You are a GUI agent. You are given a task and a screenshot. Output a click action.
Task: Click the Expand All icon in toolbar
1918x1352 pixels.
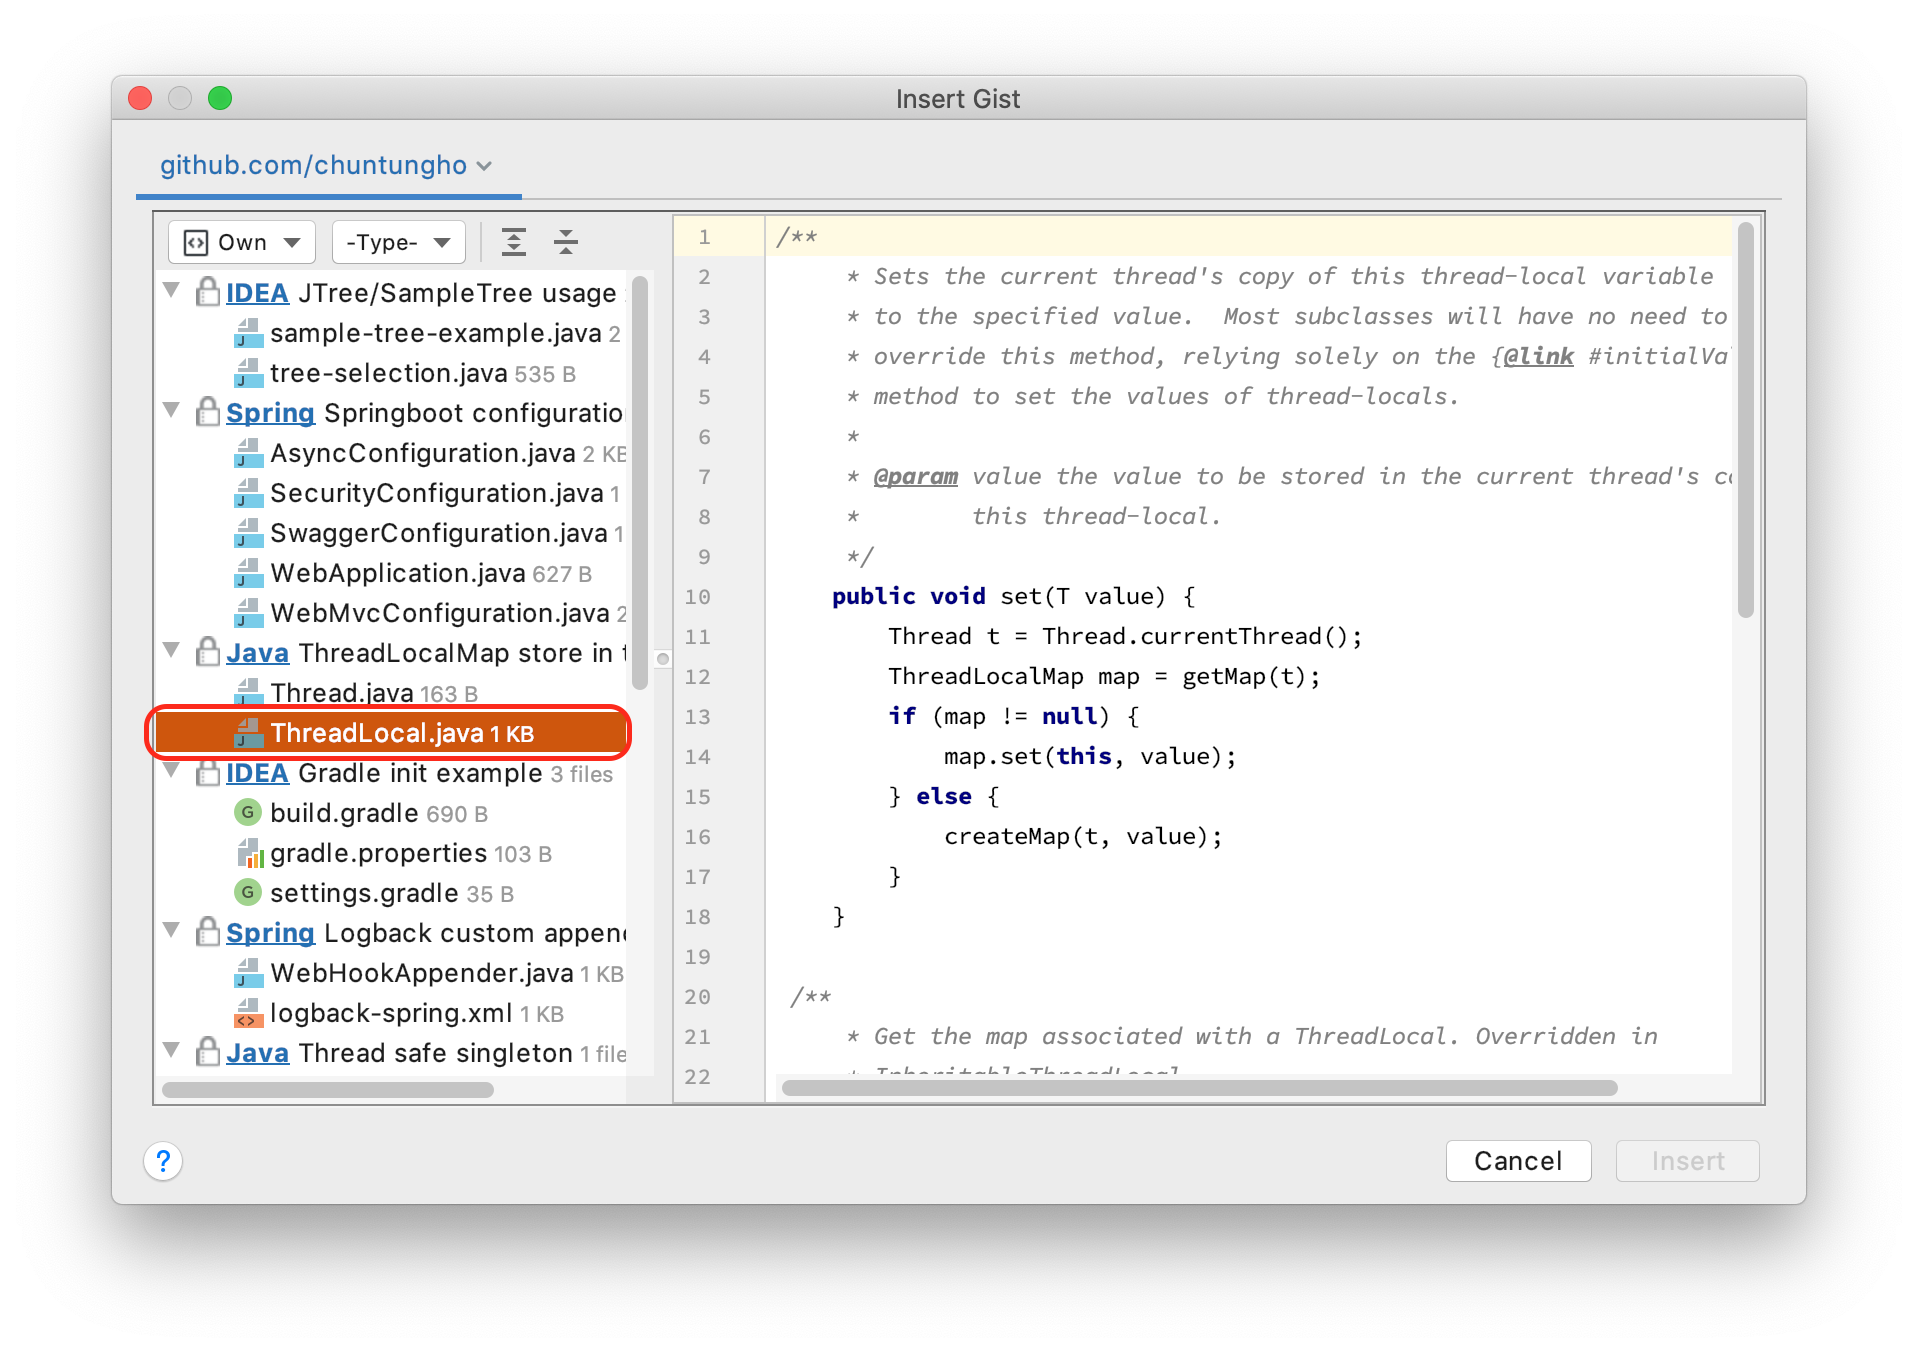point(514,242)
